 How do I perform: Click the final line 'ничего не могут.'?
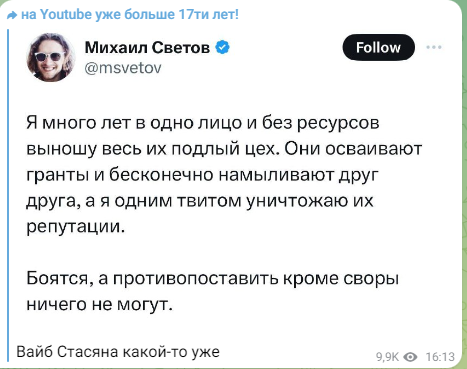[x=100, y=304]
